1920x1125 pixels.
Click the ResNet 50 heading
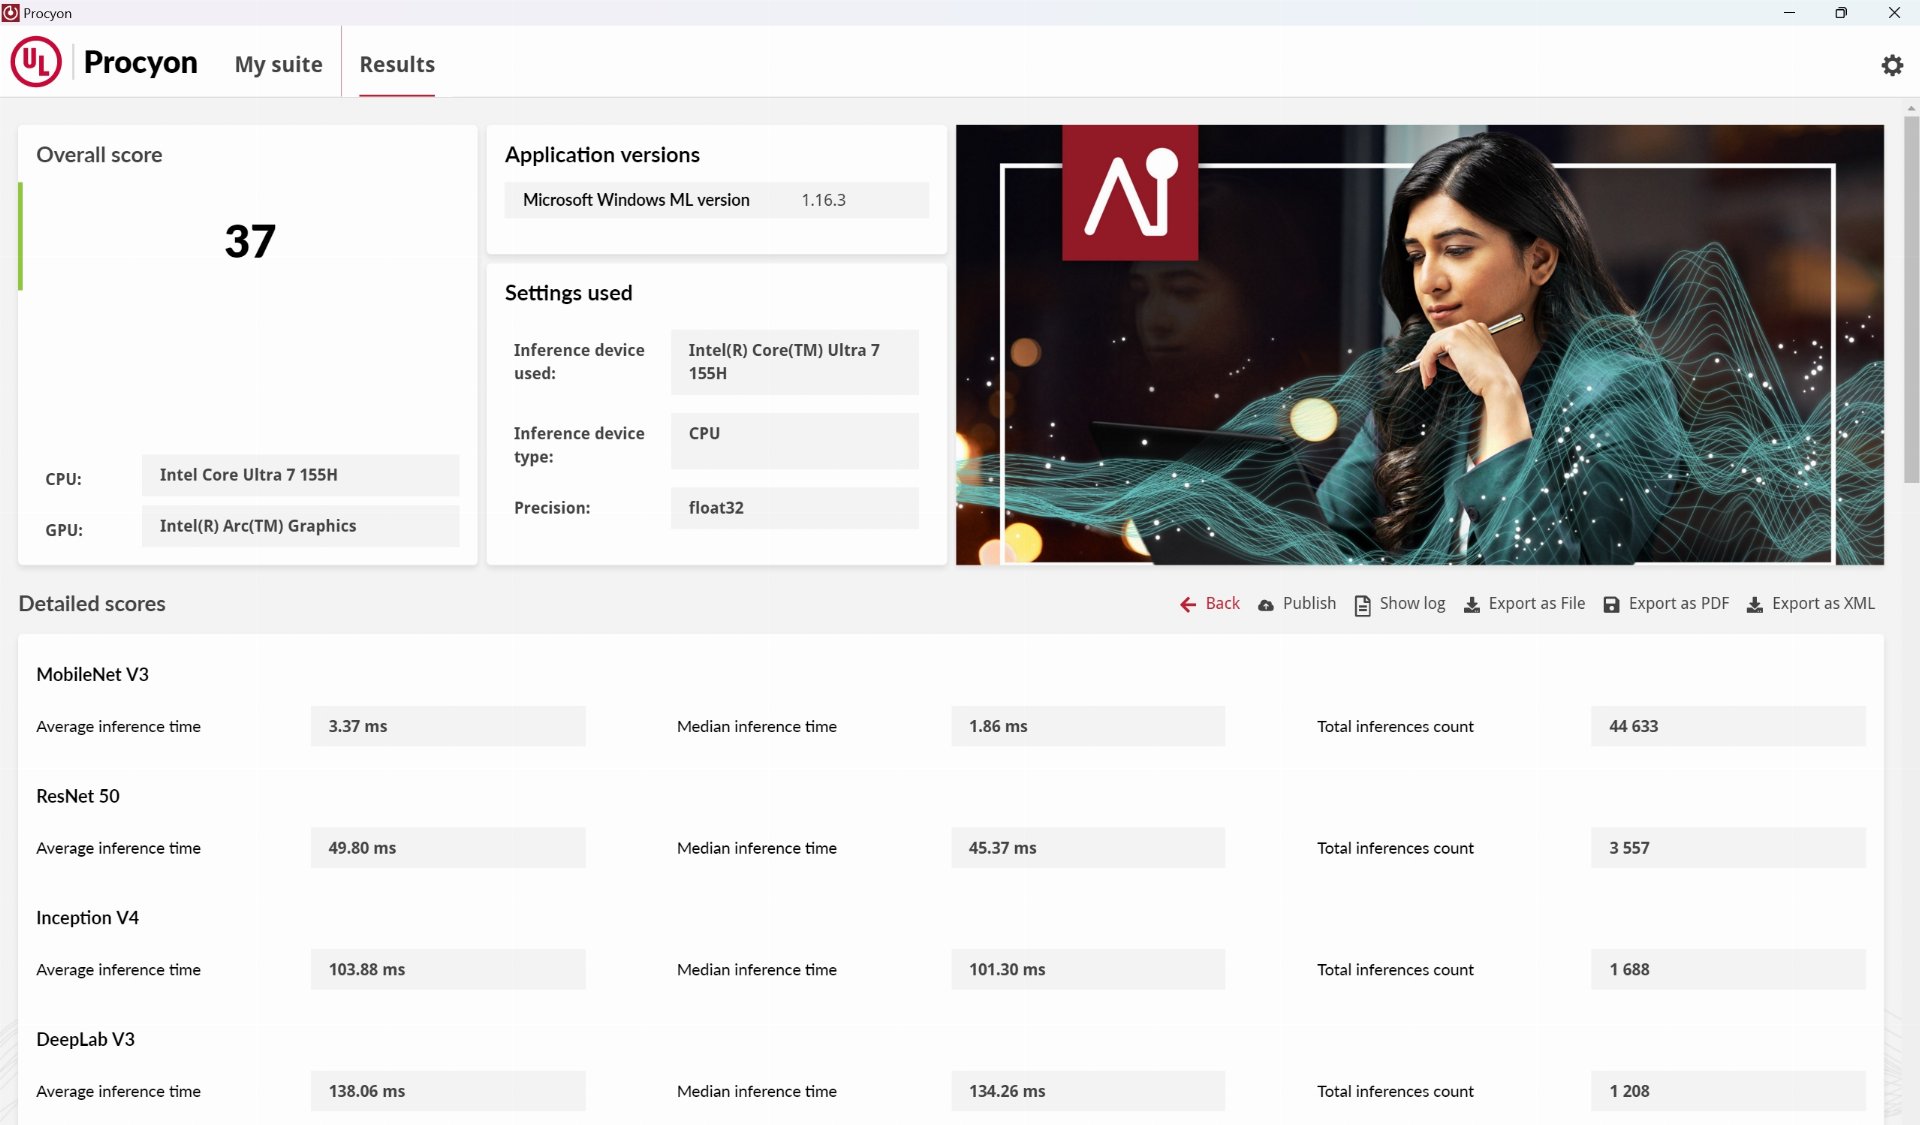point(78,796)
